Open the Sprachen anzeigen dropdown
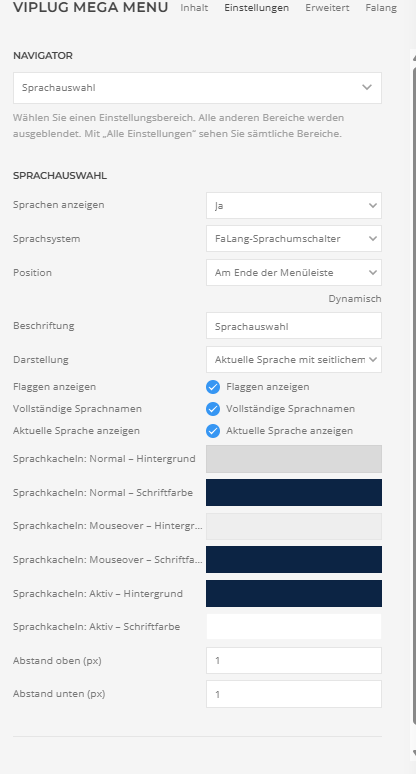The width and height of the screenshot is (416, 774). [x=294, y=205]
